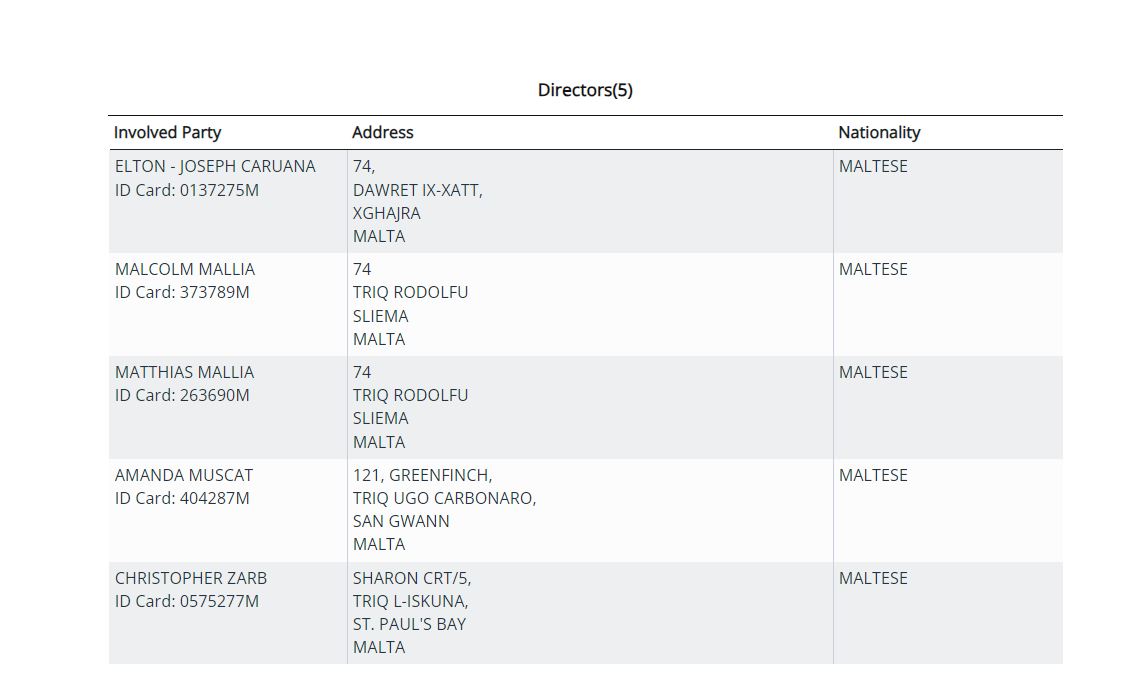Click the name Malcolm Mallia
1128x696 pixels.
point(185,269)
